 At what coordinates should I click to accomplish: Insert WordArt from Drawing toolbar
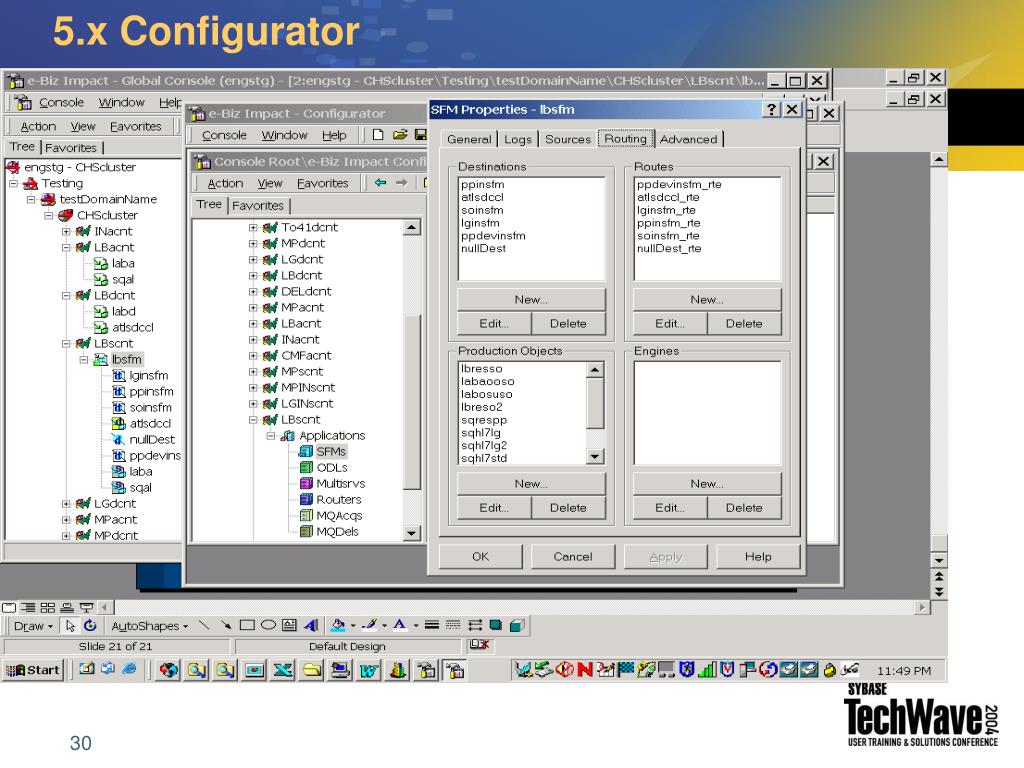pos(311,626)
